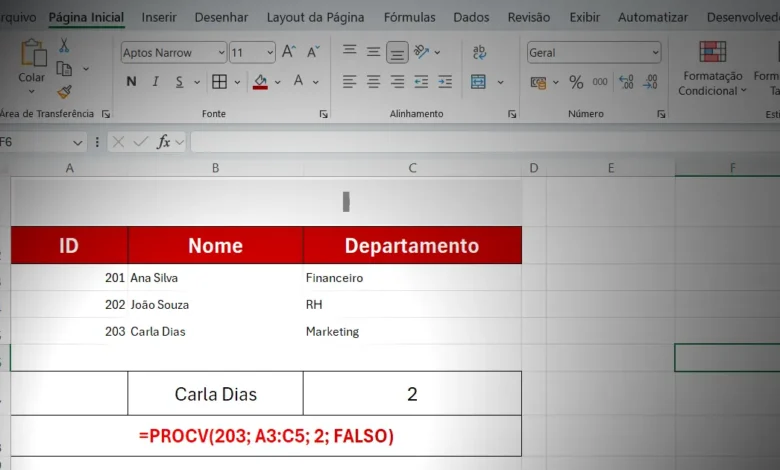Center text horizontally in the cell
780x470 pixels.
point(373,82)
